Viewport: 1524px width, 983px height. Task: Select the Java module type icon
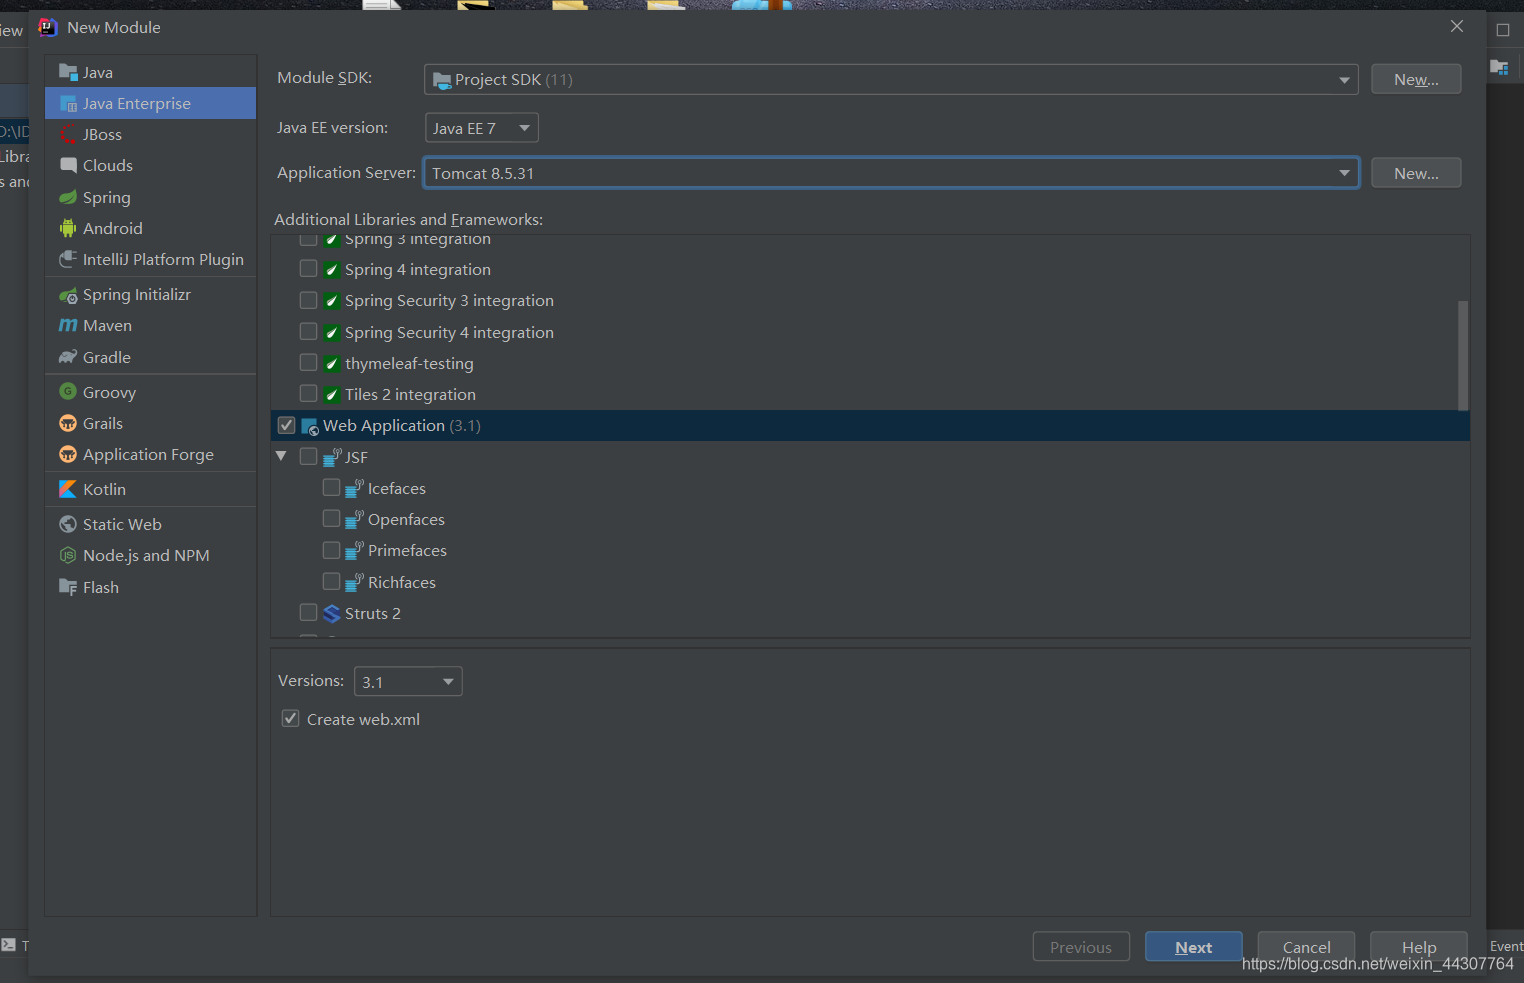pos(68,72)
